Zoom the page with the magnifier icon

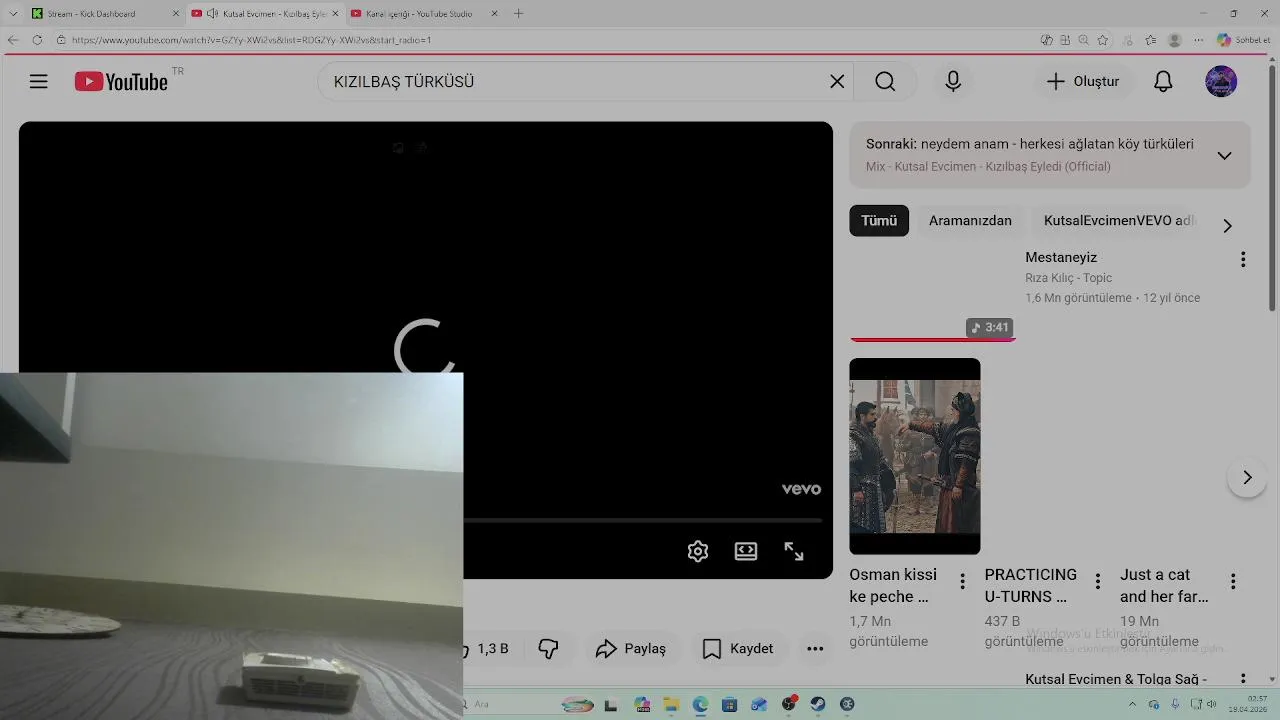click(x=1084, y=40)
